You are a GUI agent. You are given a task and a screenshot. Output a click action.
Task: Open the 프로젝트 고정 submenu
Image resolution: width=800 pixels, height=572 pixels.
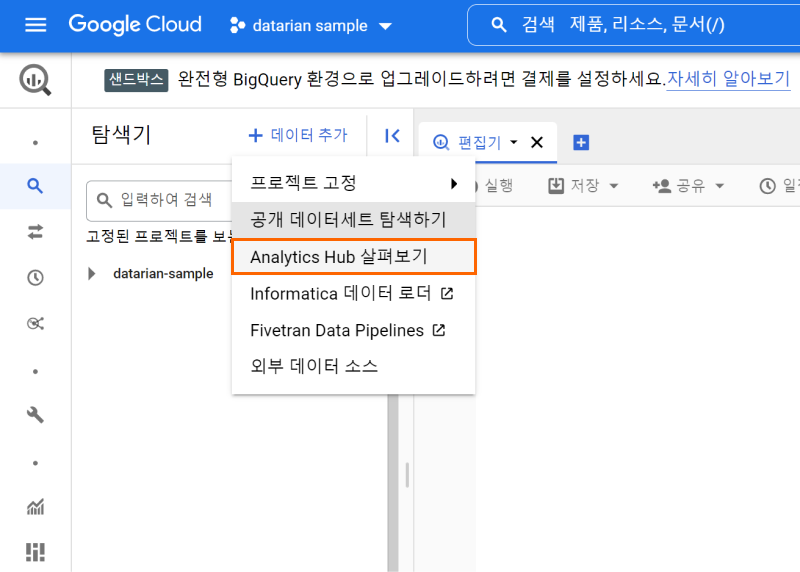click(x=353, y=183)
